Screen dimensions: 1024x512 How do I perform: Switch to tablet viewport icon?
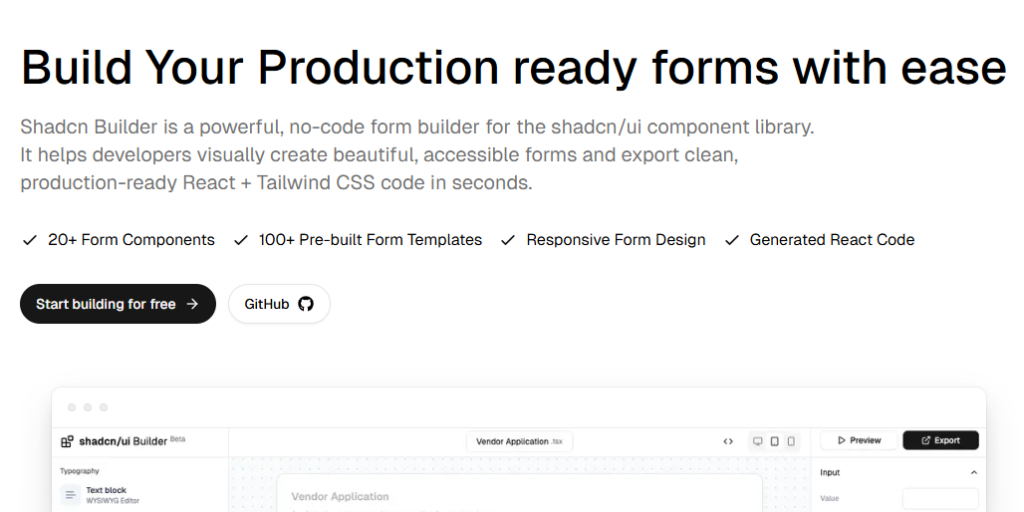[775, 441]
